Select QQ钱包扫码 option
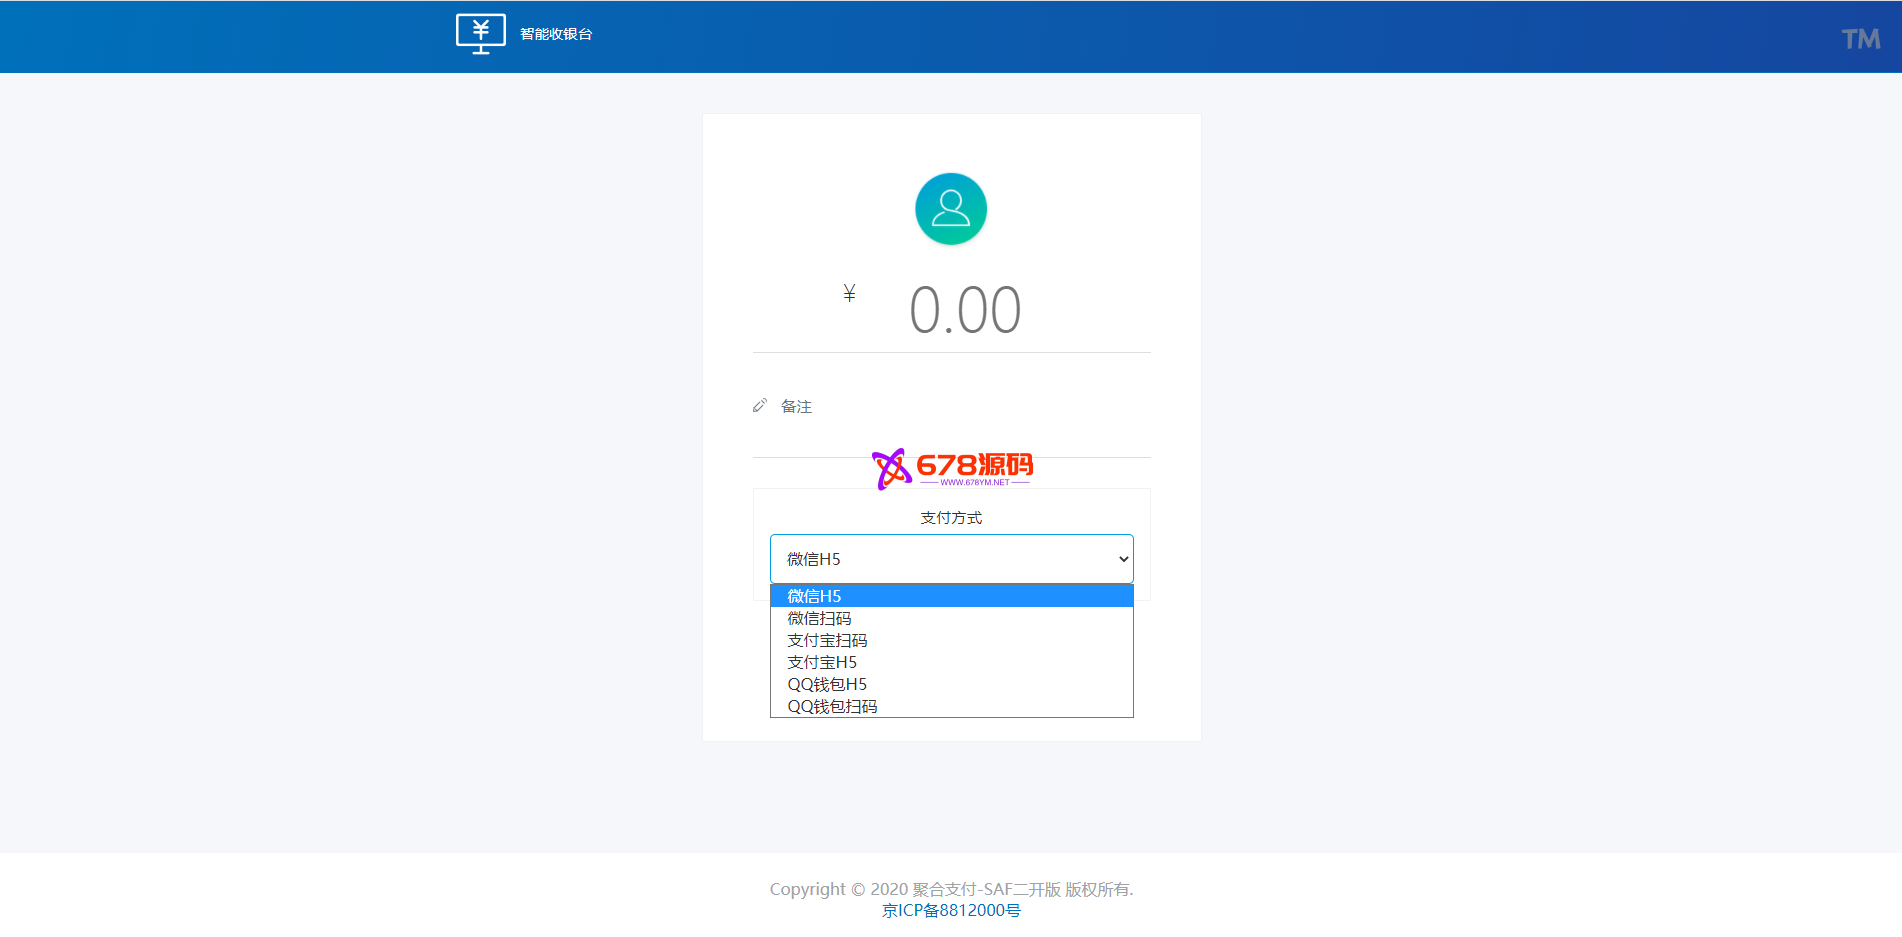 tap(832, 706)
